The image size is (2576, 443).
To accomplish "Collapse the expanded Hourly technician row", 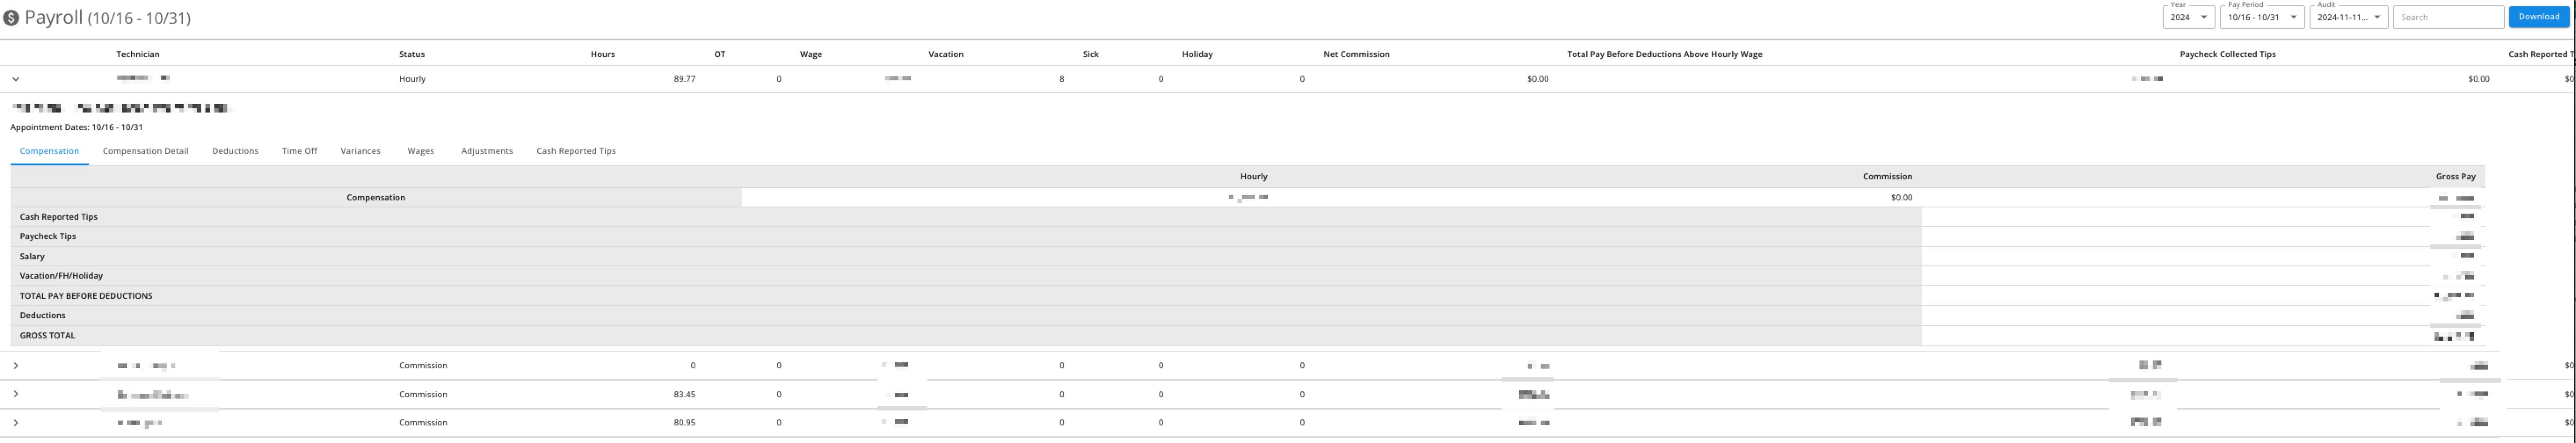I will (16, 79).
